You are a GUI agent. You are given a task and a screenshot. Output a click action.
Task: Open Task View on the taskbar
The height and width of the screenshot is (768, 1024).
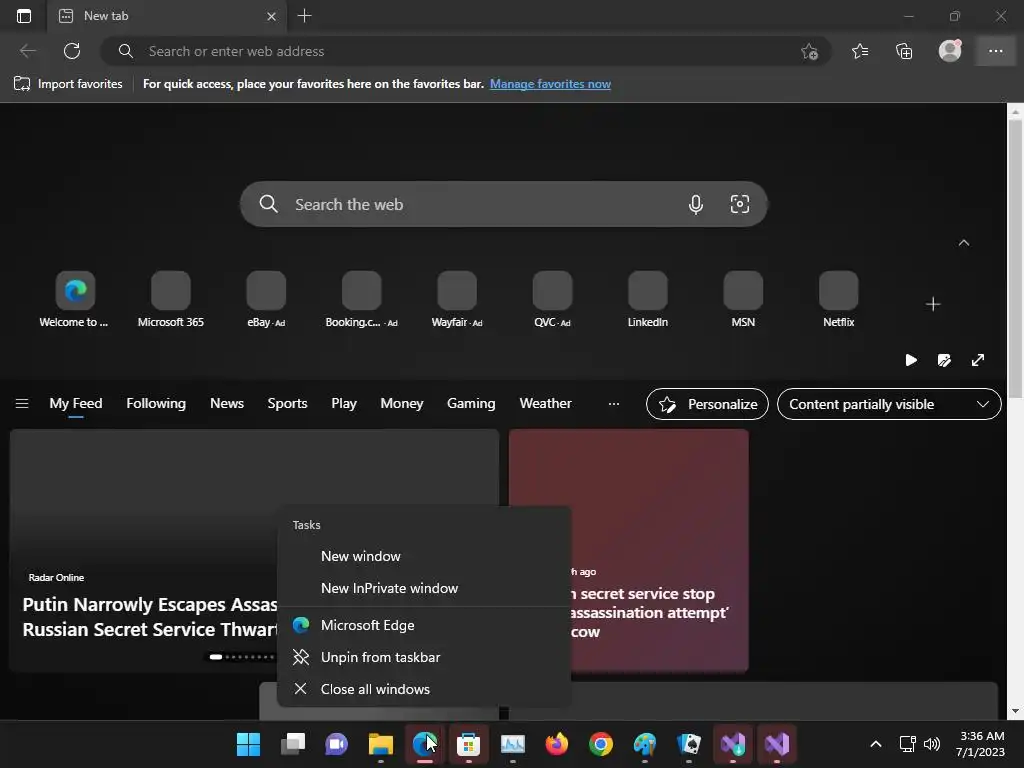293,744
